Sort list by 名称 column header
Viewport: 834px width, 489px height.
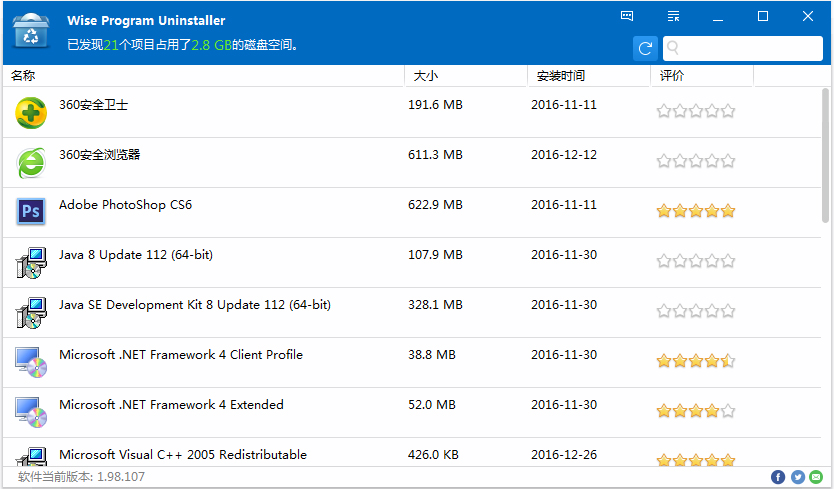(x=204, y=76)
